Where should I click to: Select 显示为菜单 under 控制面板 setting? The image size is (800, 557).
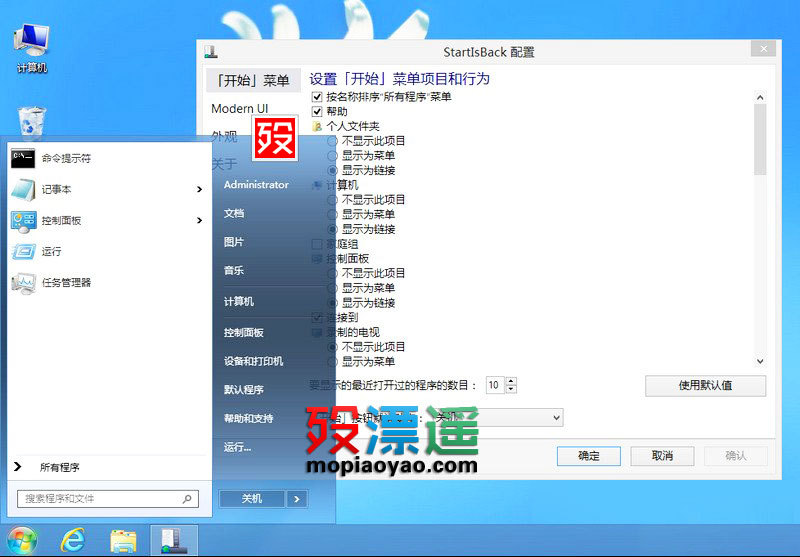click(332, 288)
